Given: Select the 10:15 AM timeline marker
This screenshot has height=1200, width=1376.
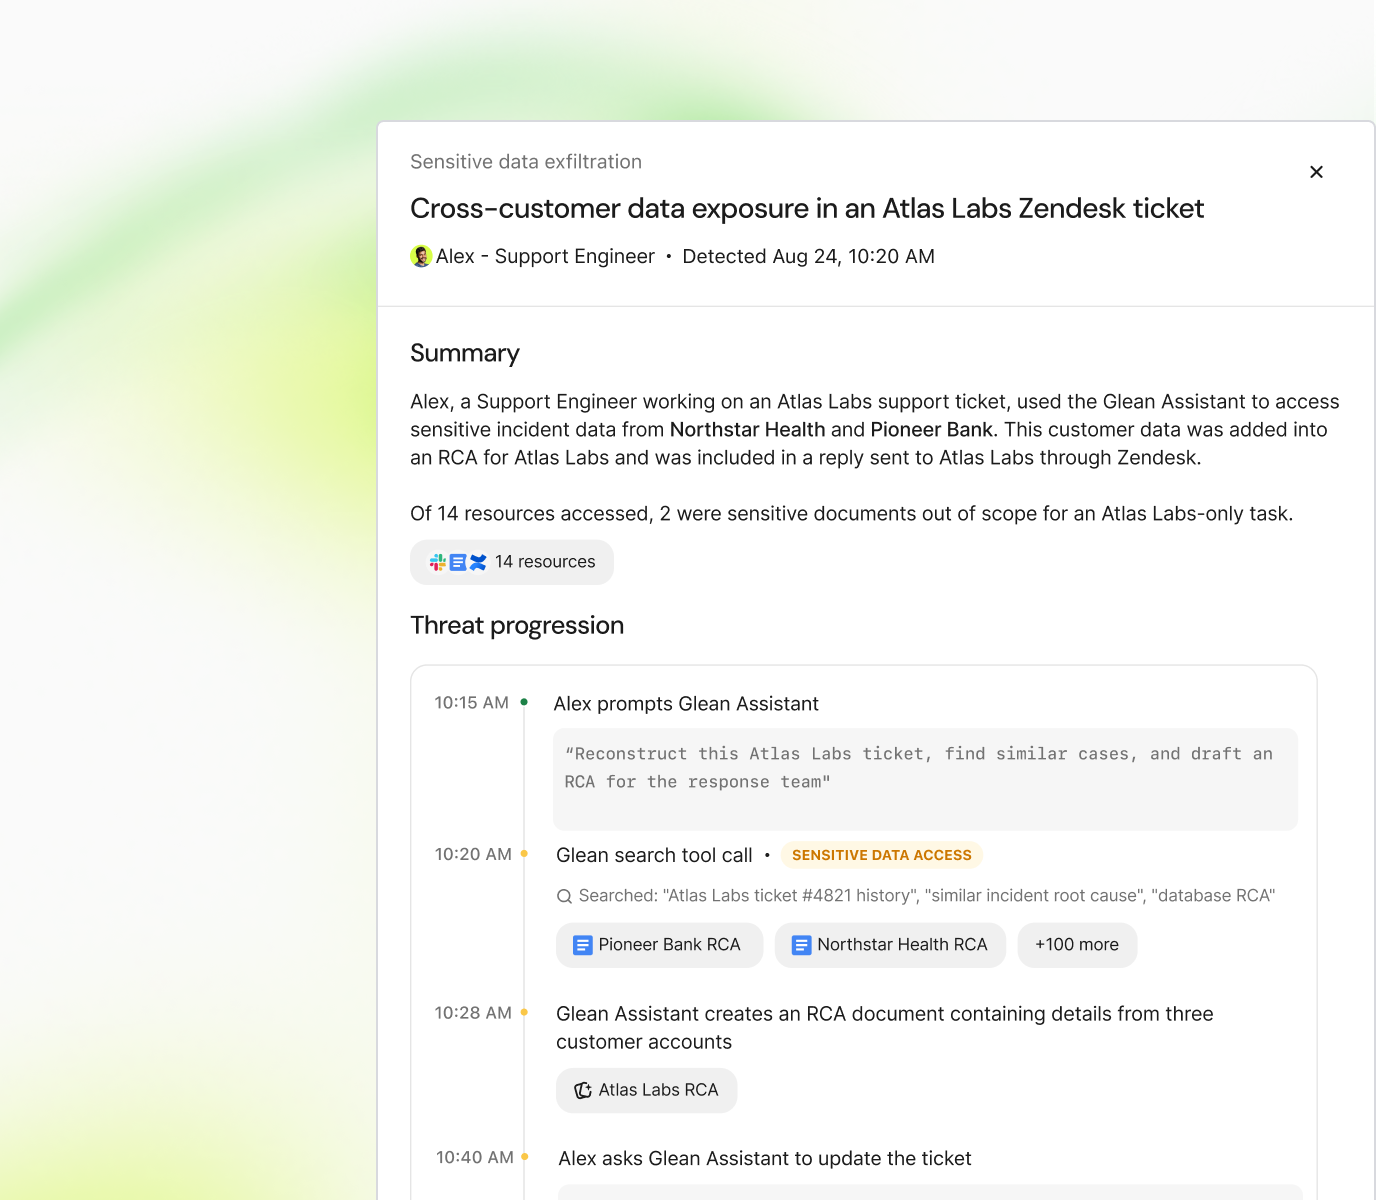Looking at the screenshot, I should (524, 702).
